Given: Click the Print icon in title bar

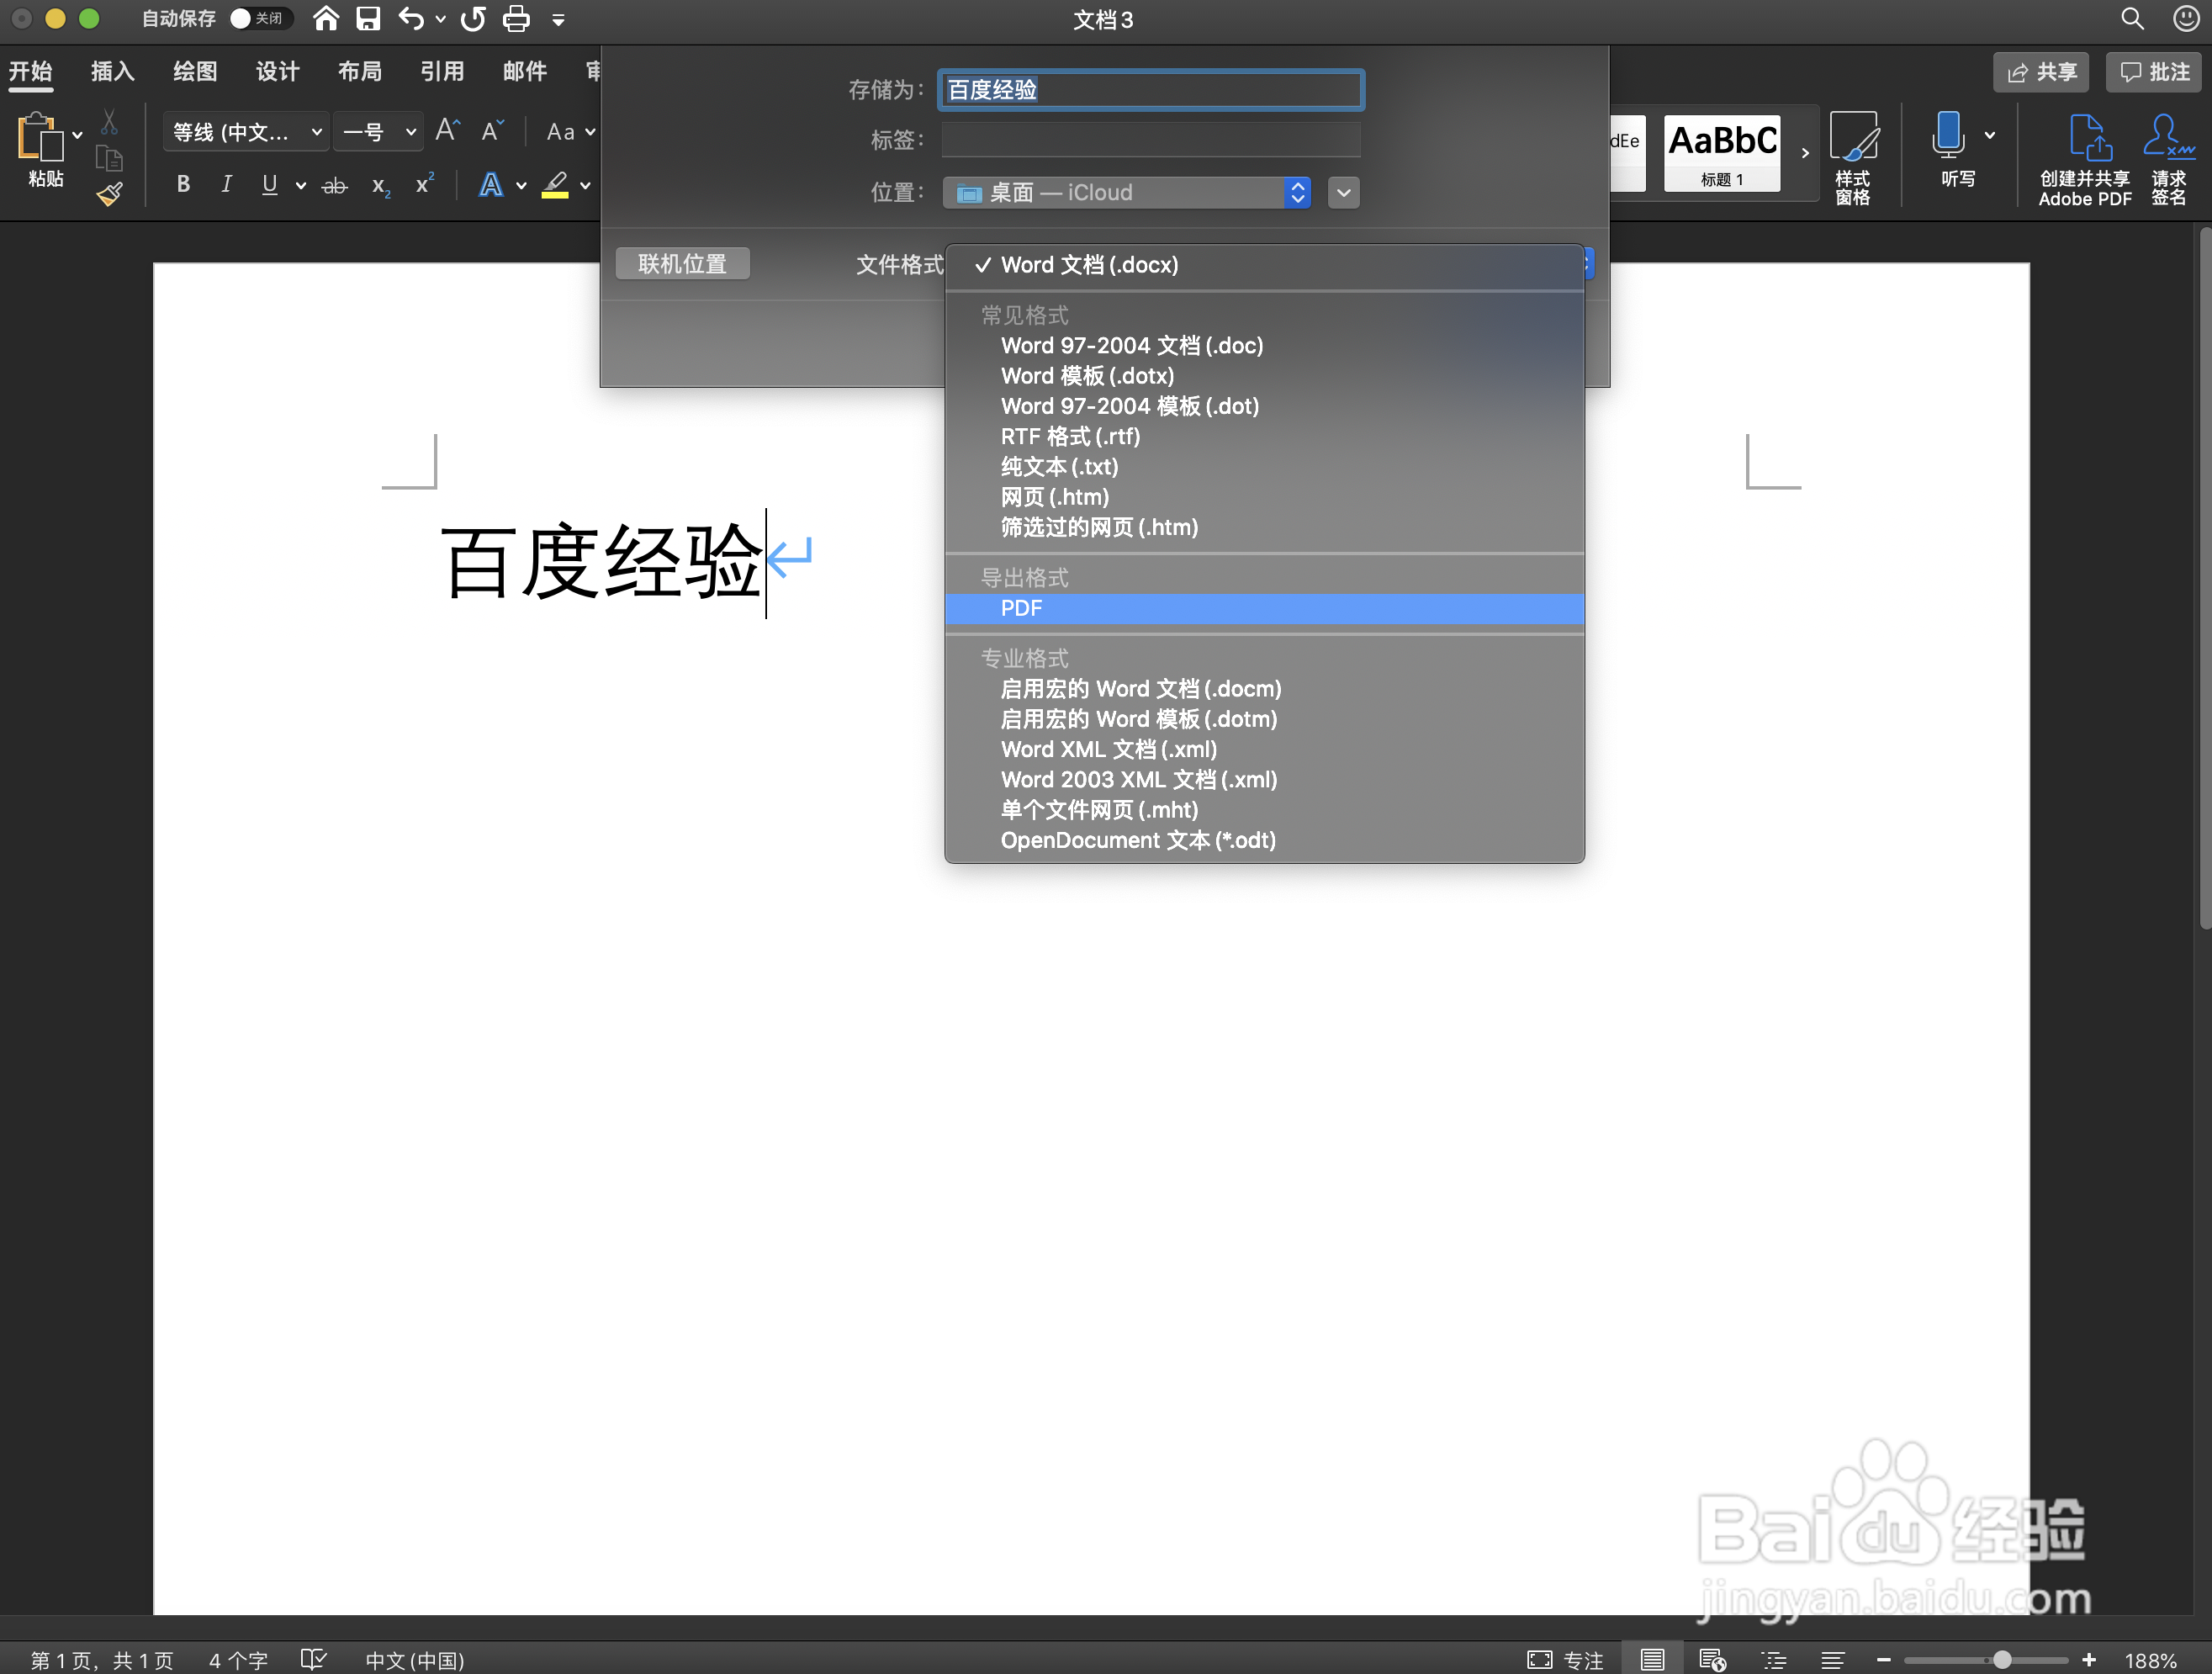Looking at the screenshot, I should 516,19.
